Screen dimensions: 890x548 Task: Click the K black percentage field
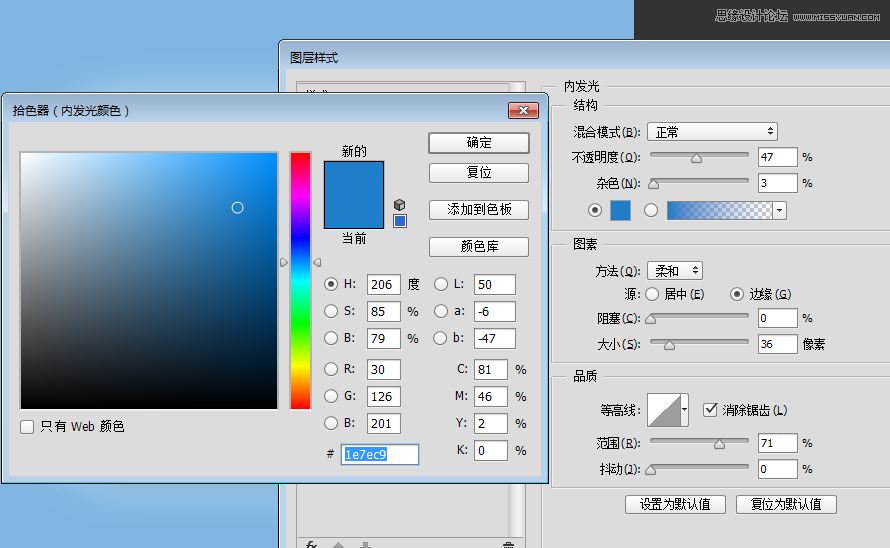(490, 450)
